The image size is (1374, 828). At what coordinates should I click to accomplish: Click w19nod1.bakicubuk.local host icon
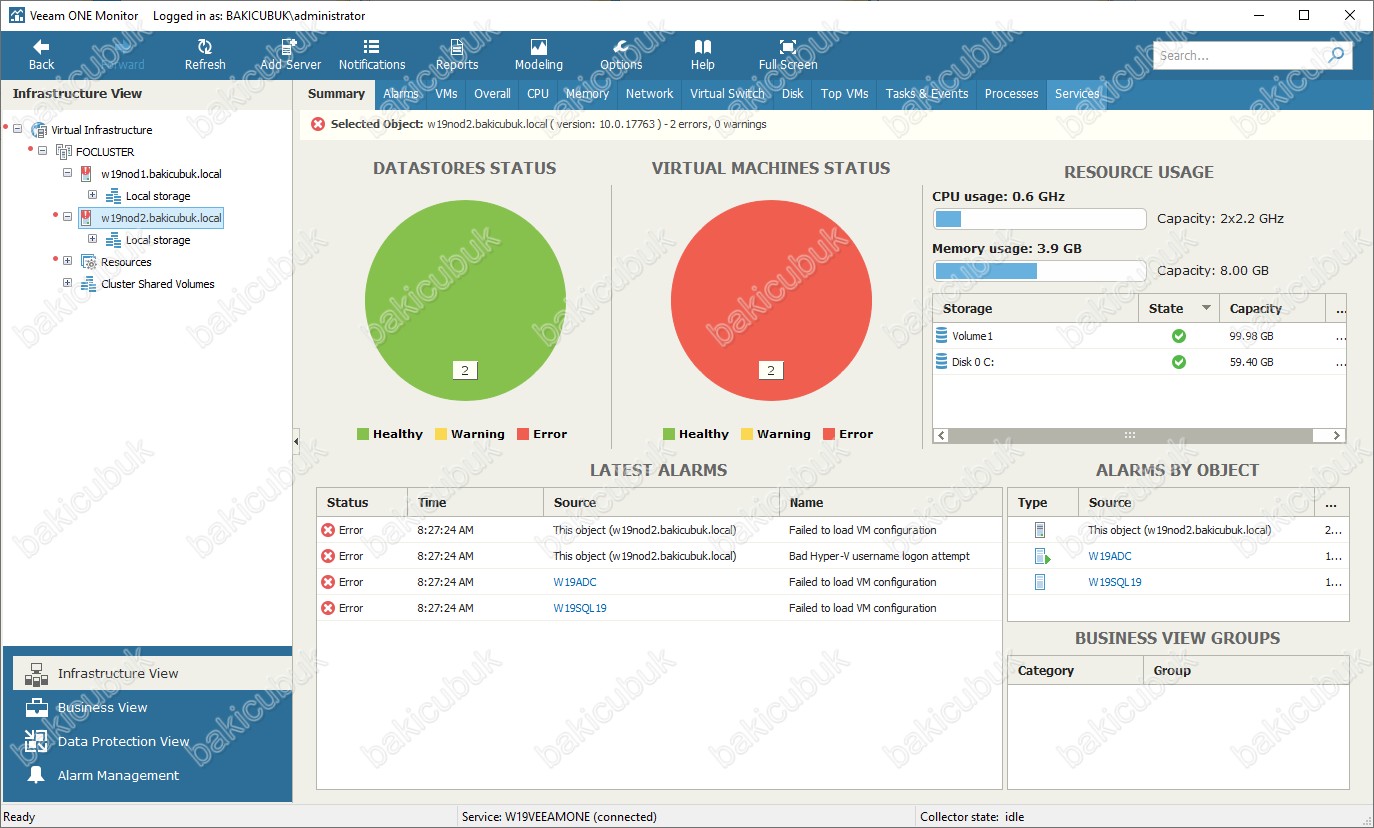(x=87, y=174)
